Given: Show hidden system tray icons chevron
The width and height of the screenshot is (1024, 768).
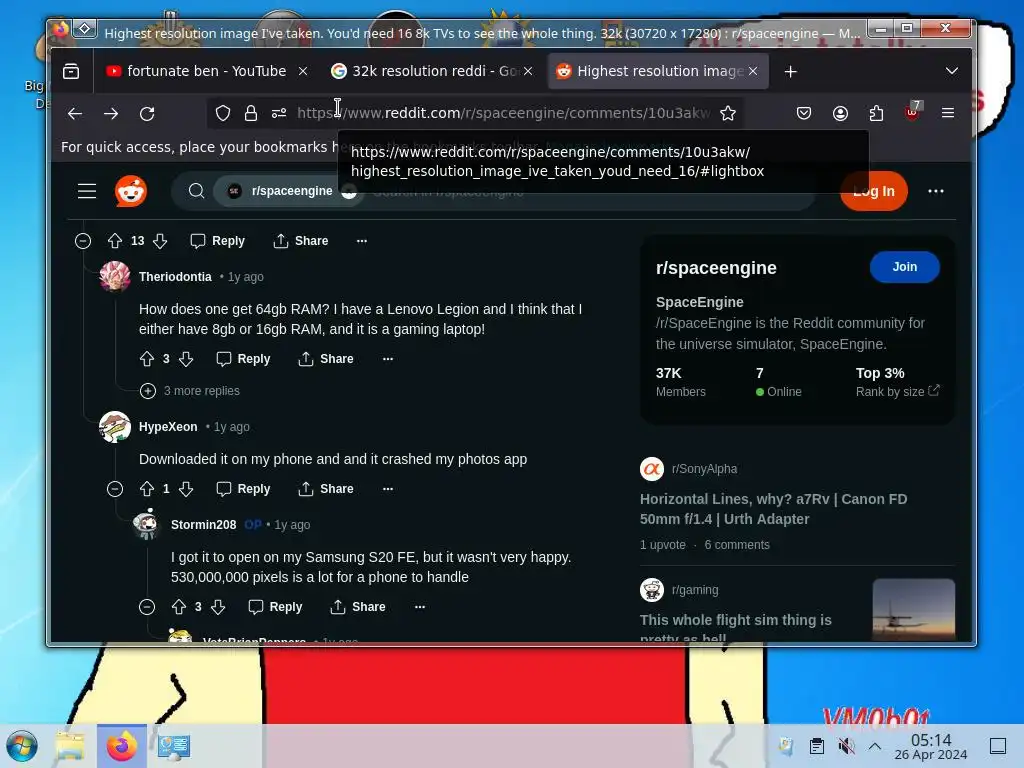Looking at the screenshot, I should coord(875,746).
